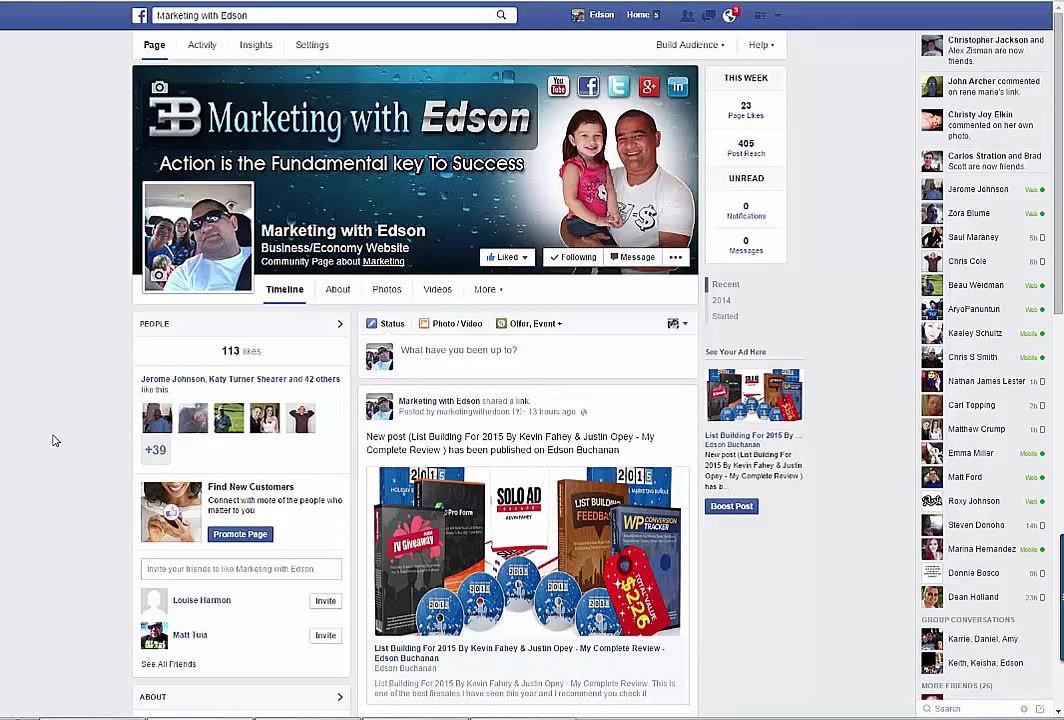Click the Edson profile link in the top bar

[x=593, y=14]
